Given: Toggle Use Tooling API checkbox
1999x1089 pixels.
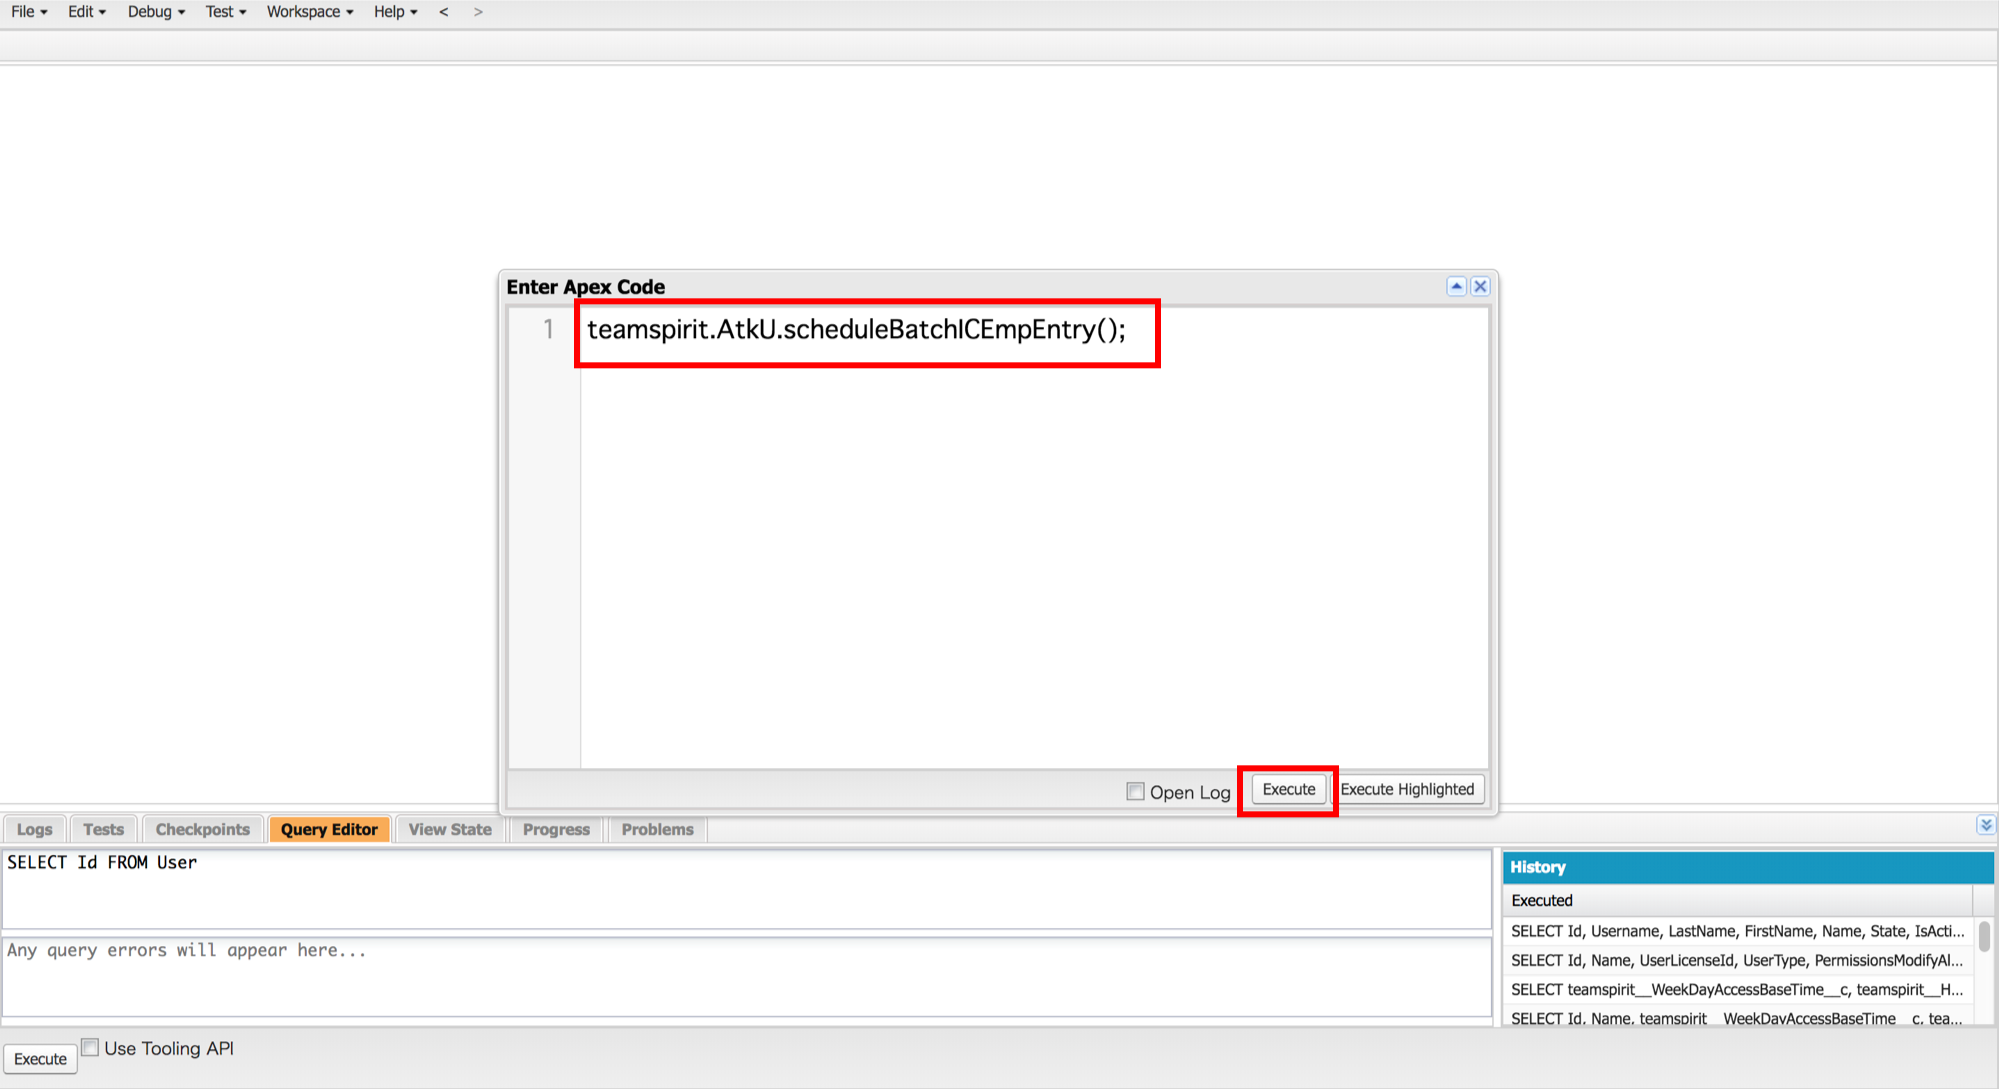Looking at the screenshot, I should point(90,1047).
